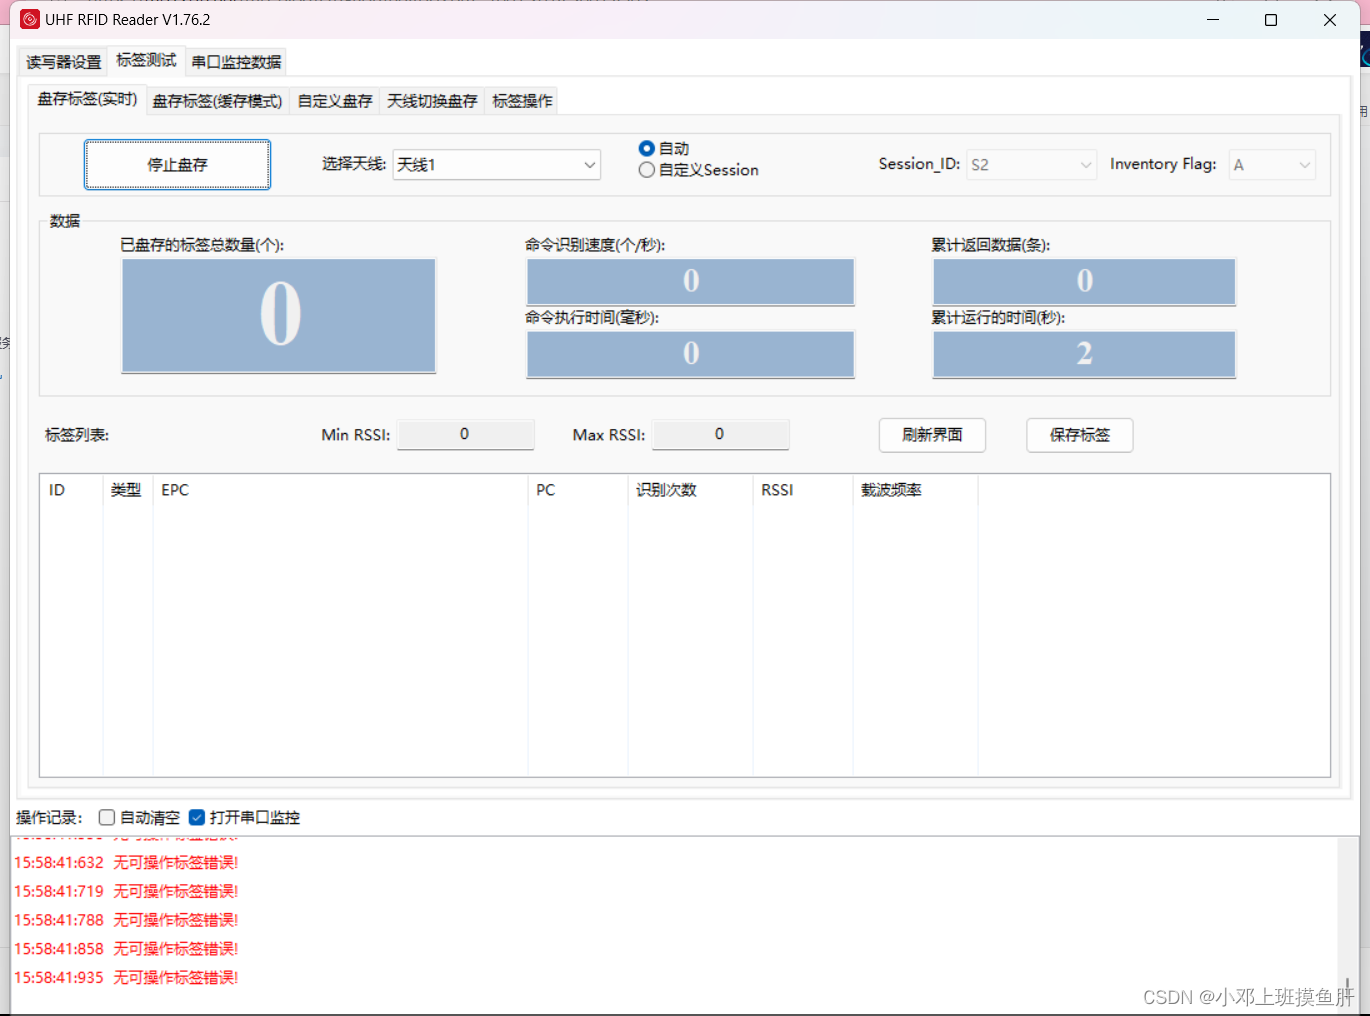Go to the 天线切换盘存 sub-tab
1370x1016 pixels.
coord(432,101)
